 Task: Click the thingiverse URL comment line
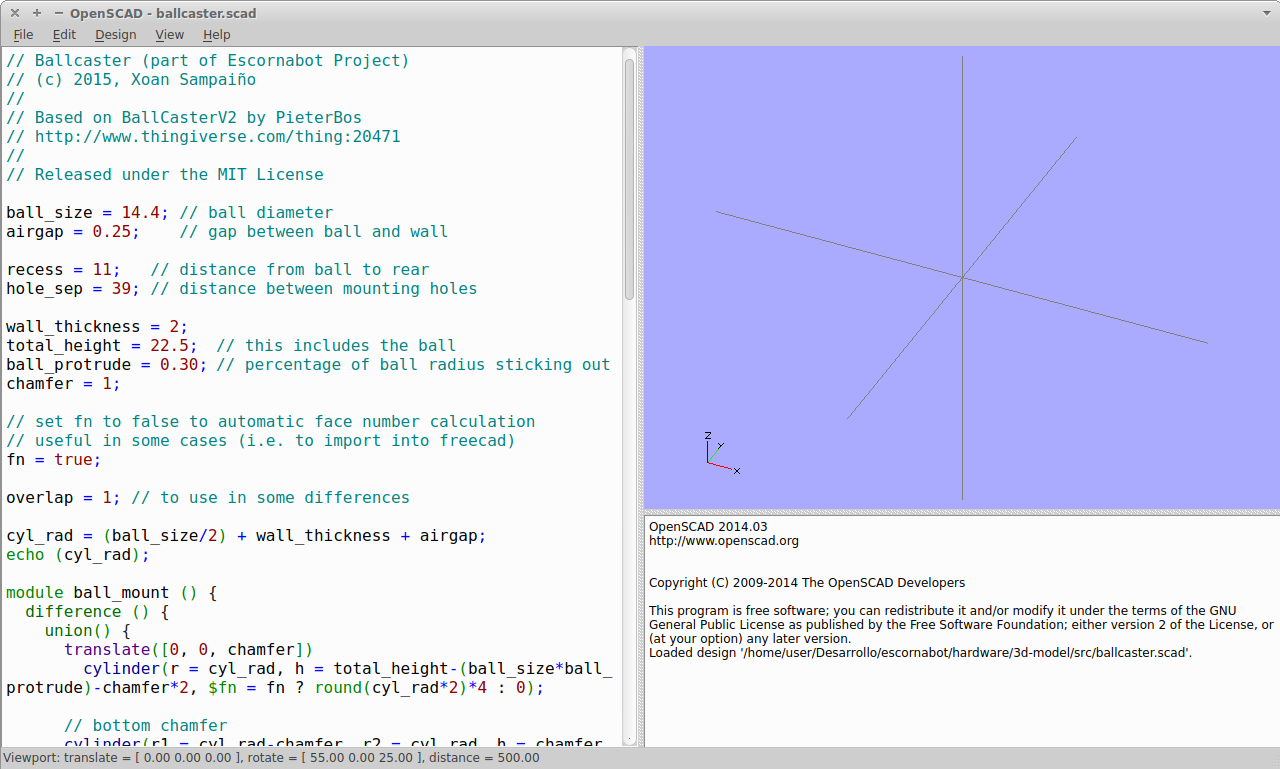point(203,137)
